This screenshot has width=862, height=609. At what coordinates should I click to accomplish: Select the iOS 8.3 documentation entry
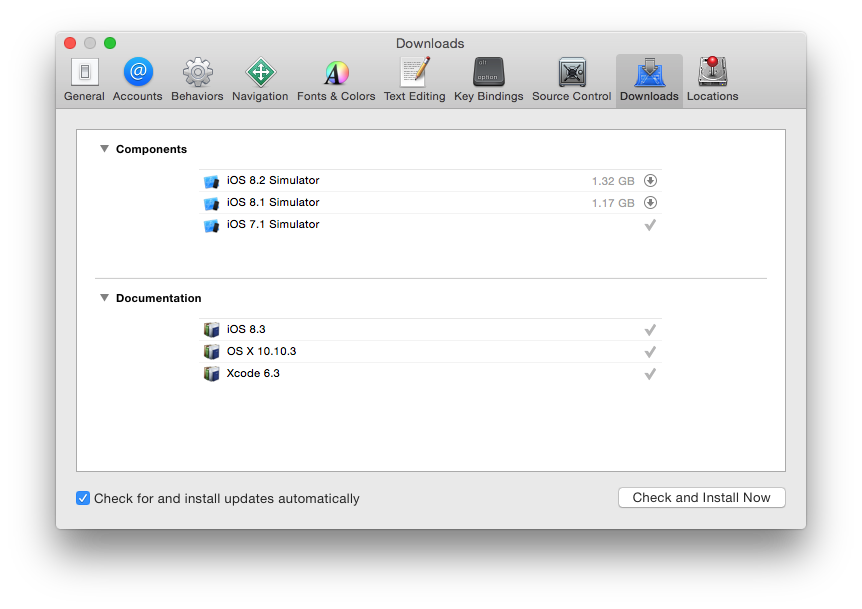pyautogui.click(x=246, y=329)
